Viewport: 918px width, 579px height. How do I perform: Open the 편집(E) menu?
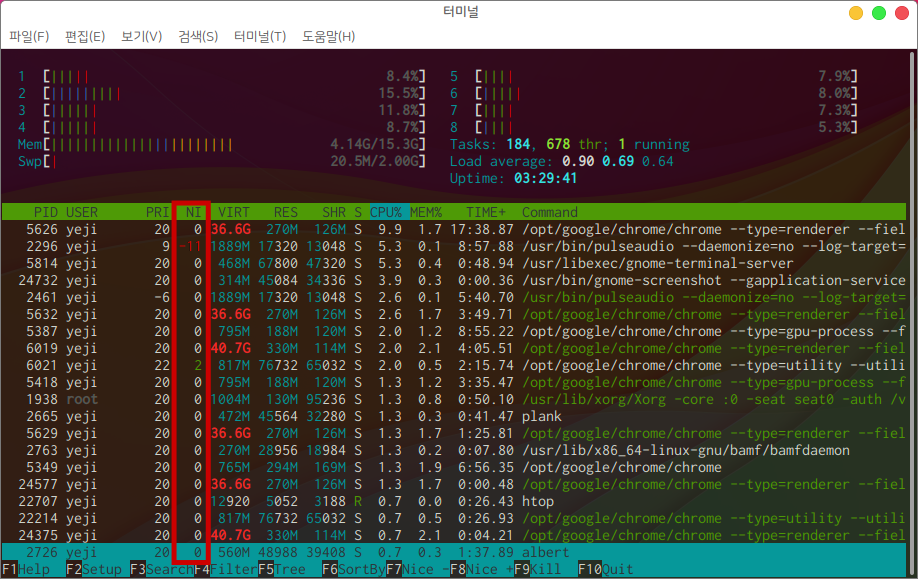click(x=85, y=37)
